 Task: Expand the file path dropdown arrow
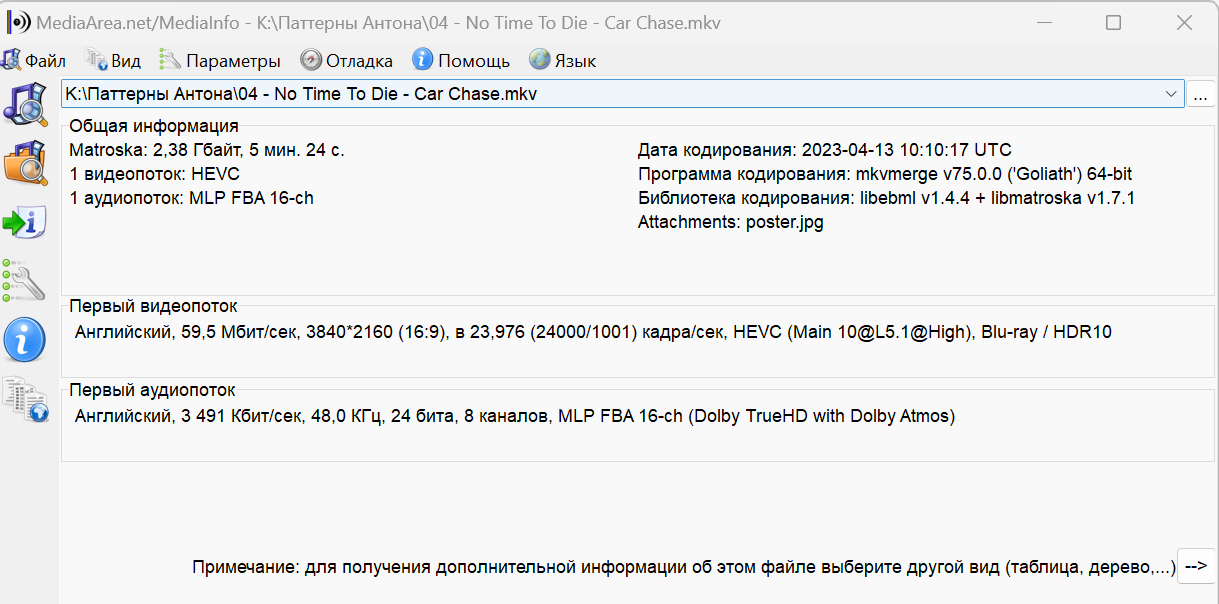point(1171,94)
